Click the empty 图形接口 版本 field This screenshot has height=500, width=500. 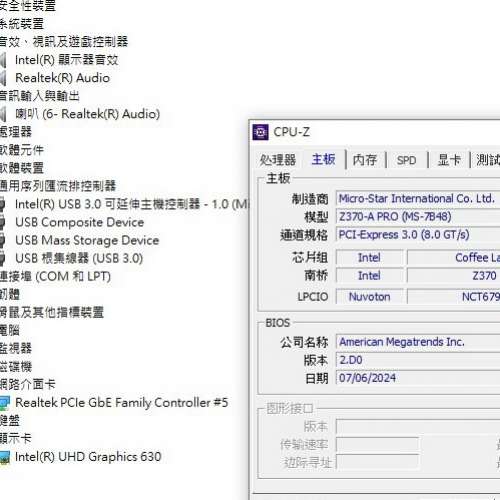pyautogui.click(x=418, y=426)
